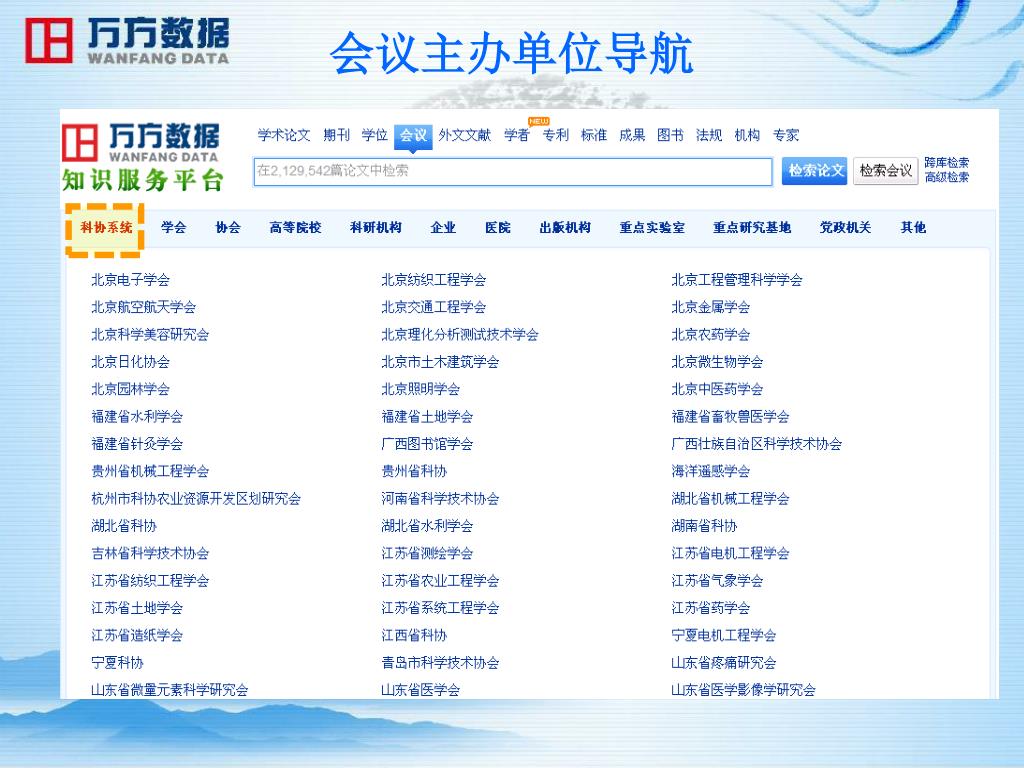Click 北京理化分析测试技术学会

[460, 335]
